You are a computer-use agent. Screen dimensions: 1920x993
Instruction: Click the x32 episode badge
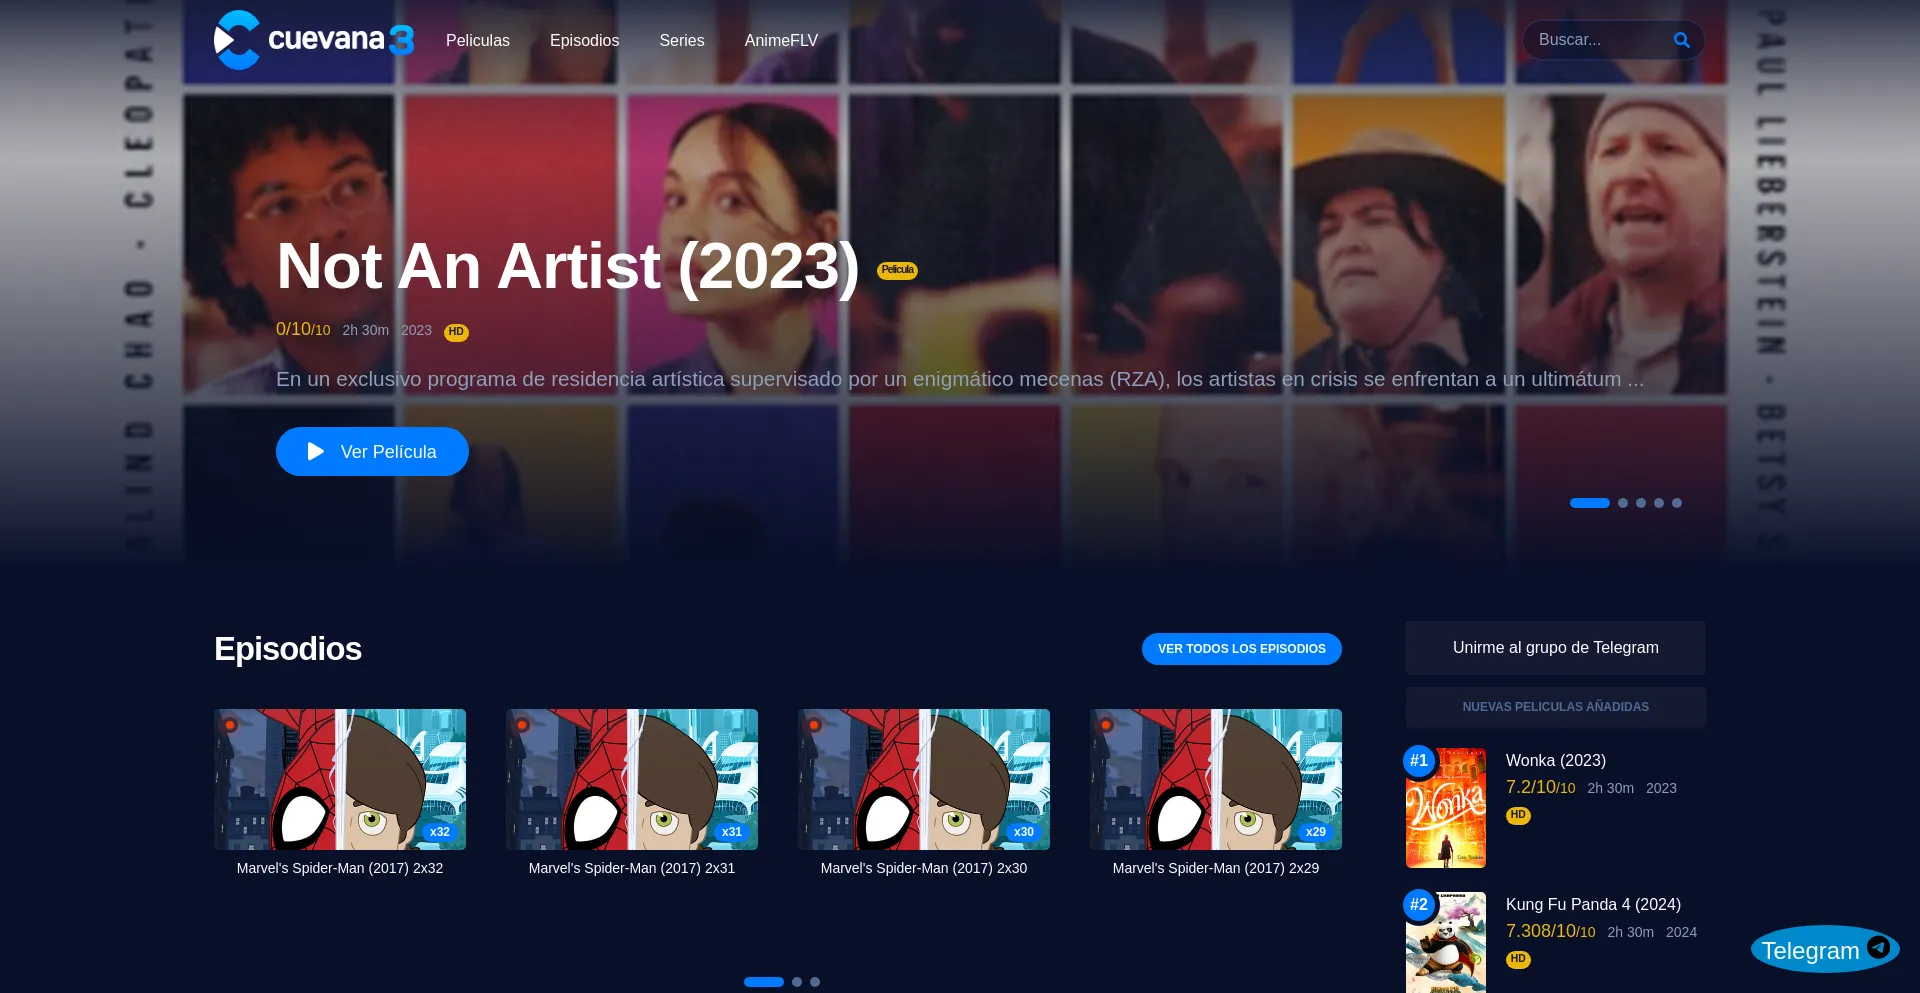pos(440,832)
